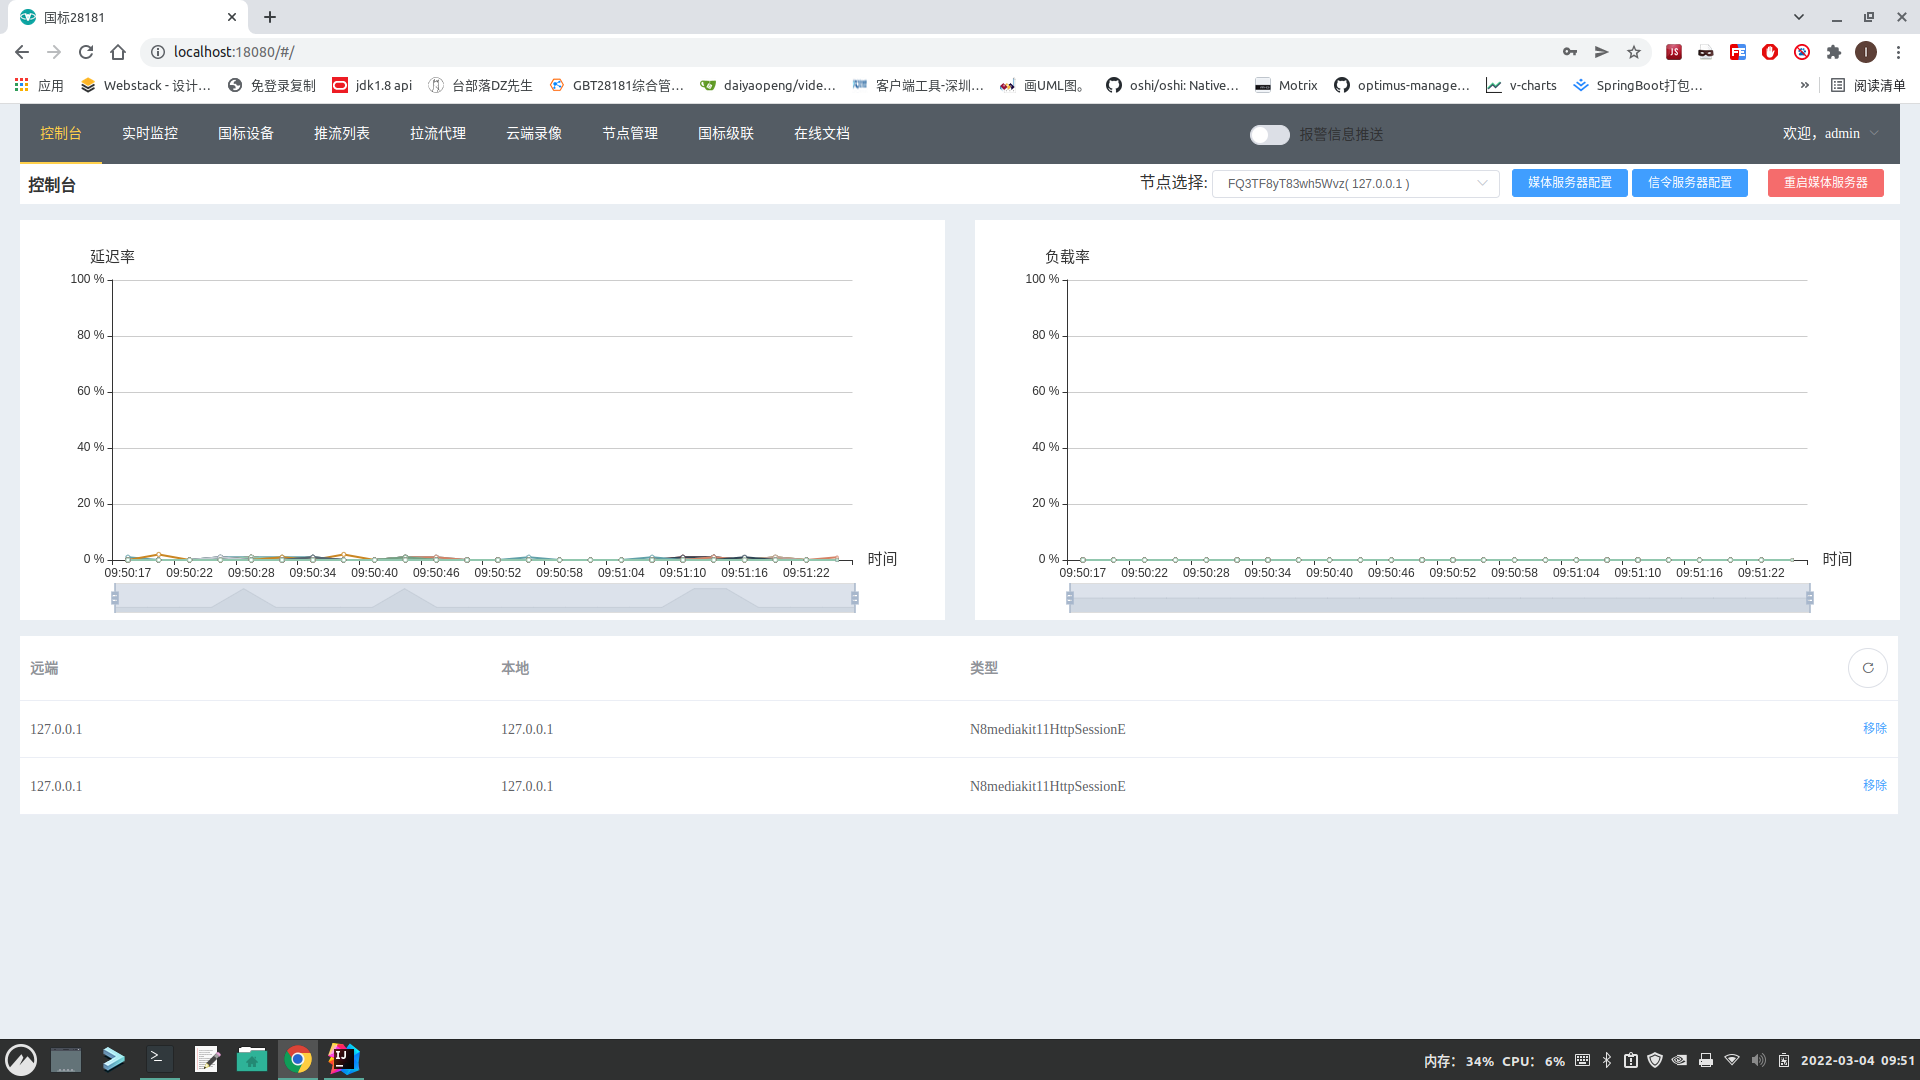Viewport: 1920px width, 1080px height.
Task: Open the 国标级联 menu item
Action: (726, 134)
